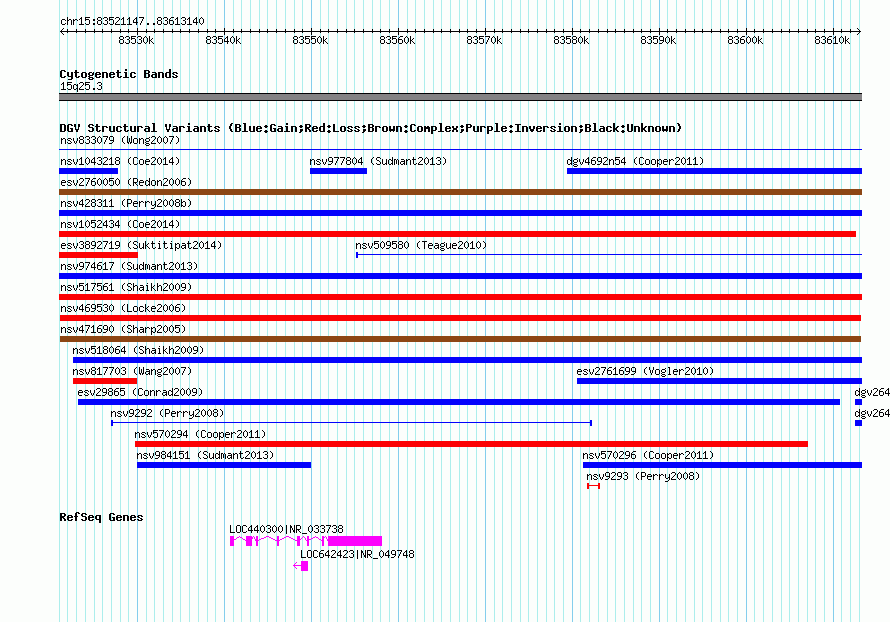Click LOC440300 large magenta exon block
This screenshot has height=622, width=890.
coord(355,541)
